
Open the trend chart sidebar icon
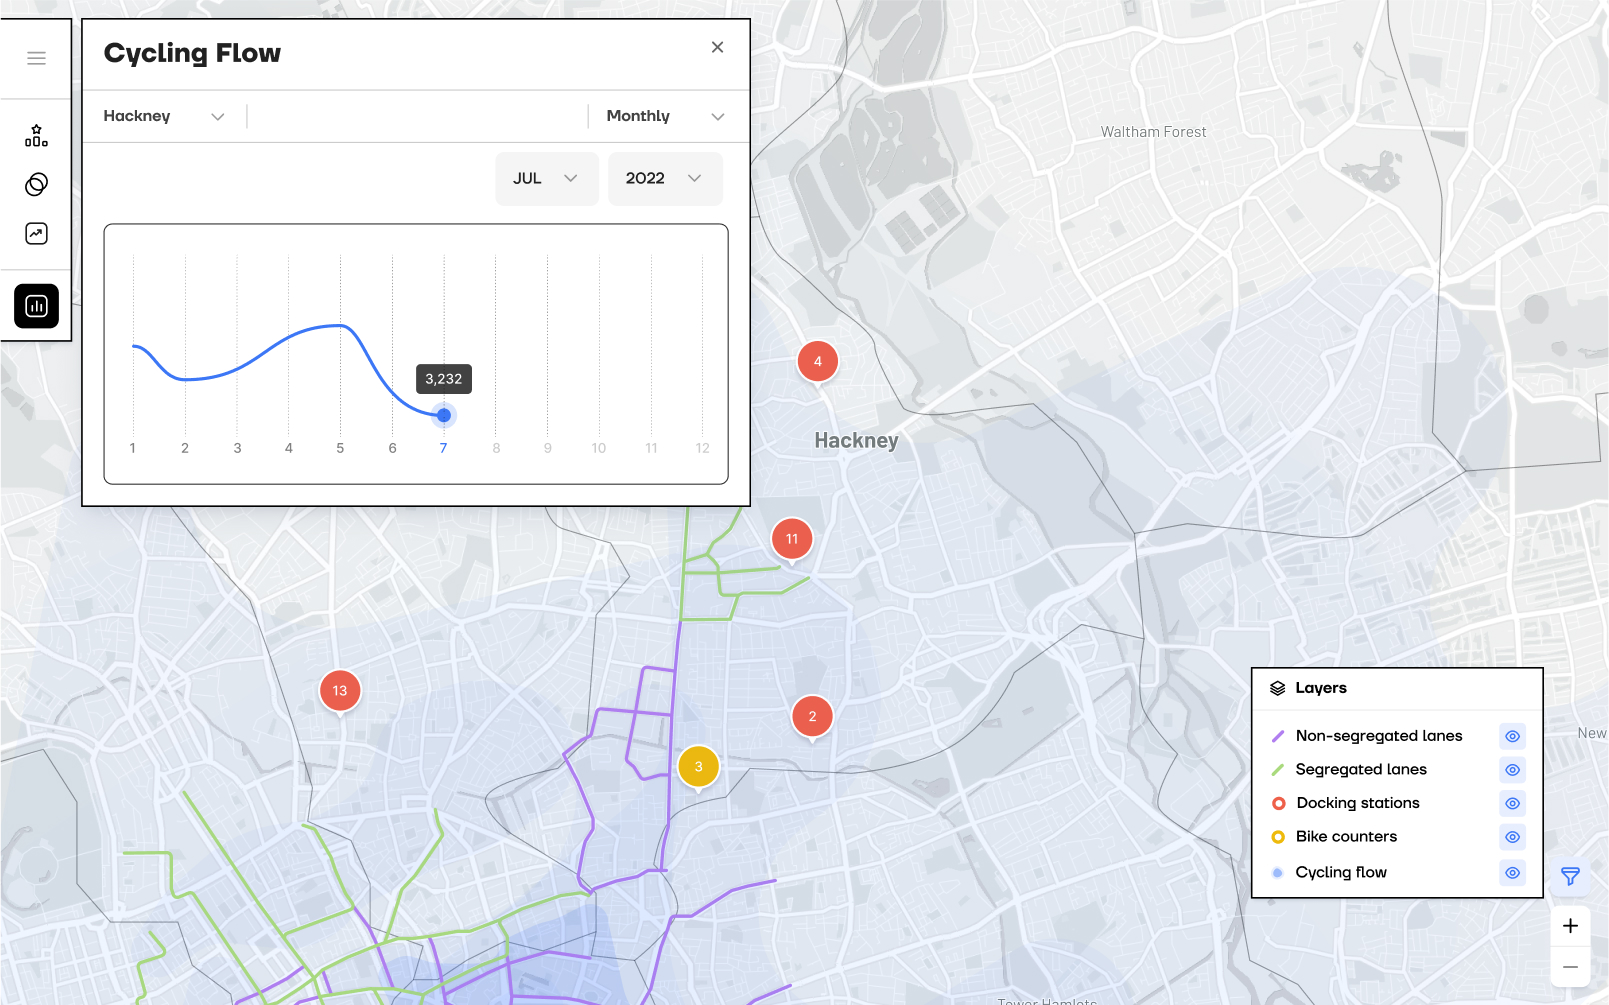(36, 234)
